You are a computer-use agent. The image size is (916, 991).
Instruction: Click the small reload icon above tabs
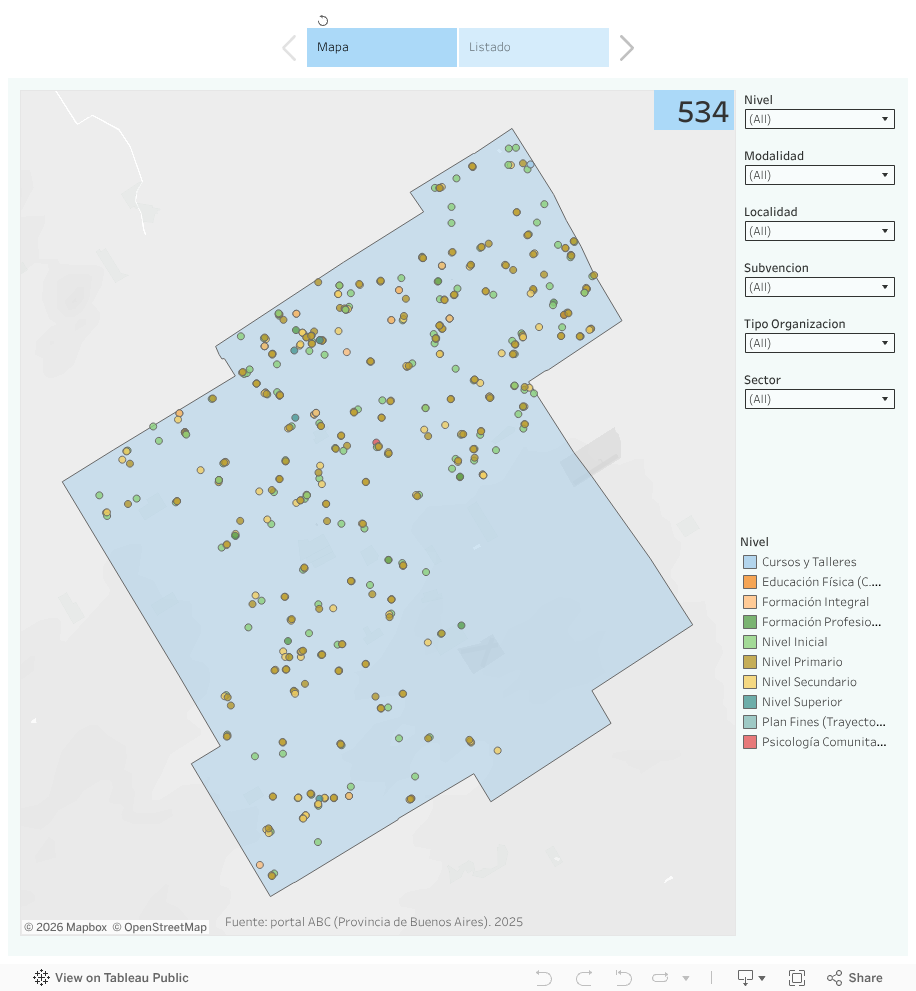[323, 20]
